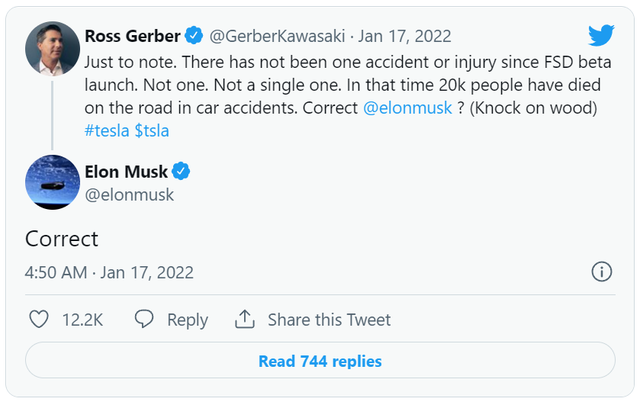Click the 12.2K likes count
The width and height of the screenshot is (640, 405).
pos(82,320)
